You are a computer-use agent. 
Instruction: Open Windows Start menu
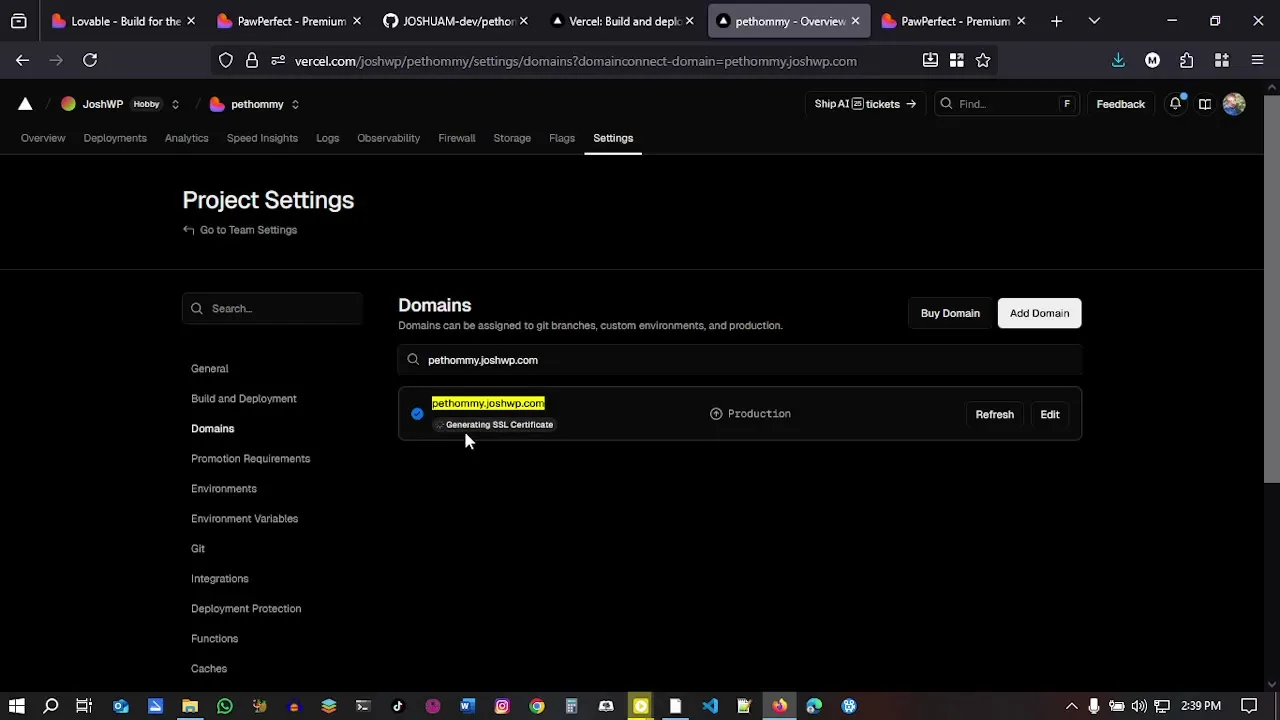17,706
